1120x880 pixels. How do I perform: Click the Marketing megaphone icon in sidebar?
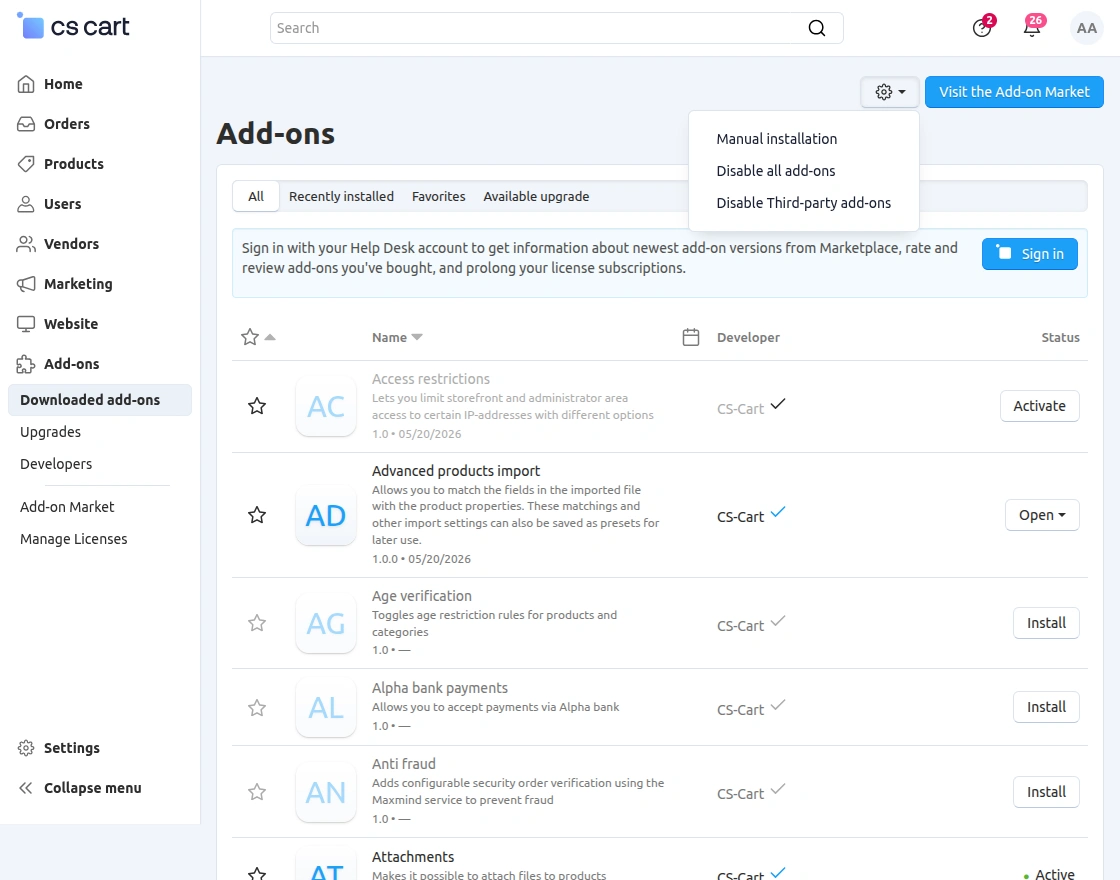coord(26,284)
